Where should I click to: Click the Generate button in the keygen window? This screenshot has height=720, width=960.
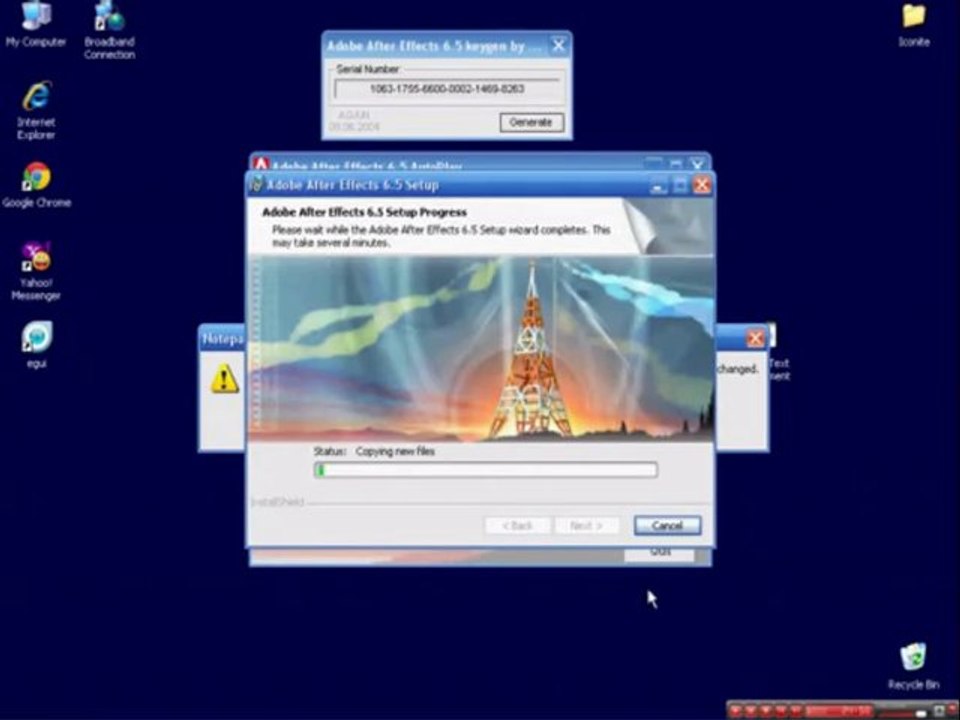(x=531, y=122)
